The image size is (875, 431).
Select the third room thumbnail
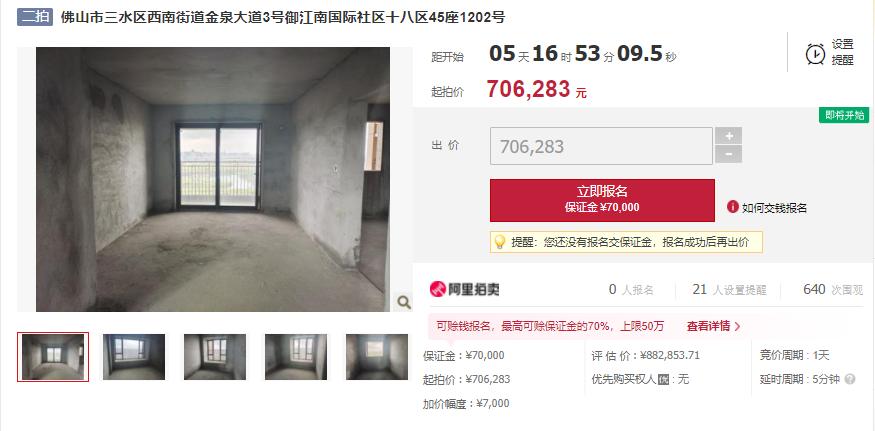215,357
